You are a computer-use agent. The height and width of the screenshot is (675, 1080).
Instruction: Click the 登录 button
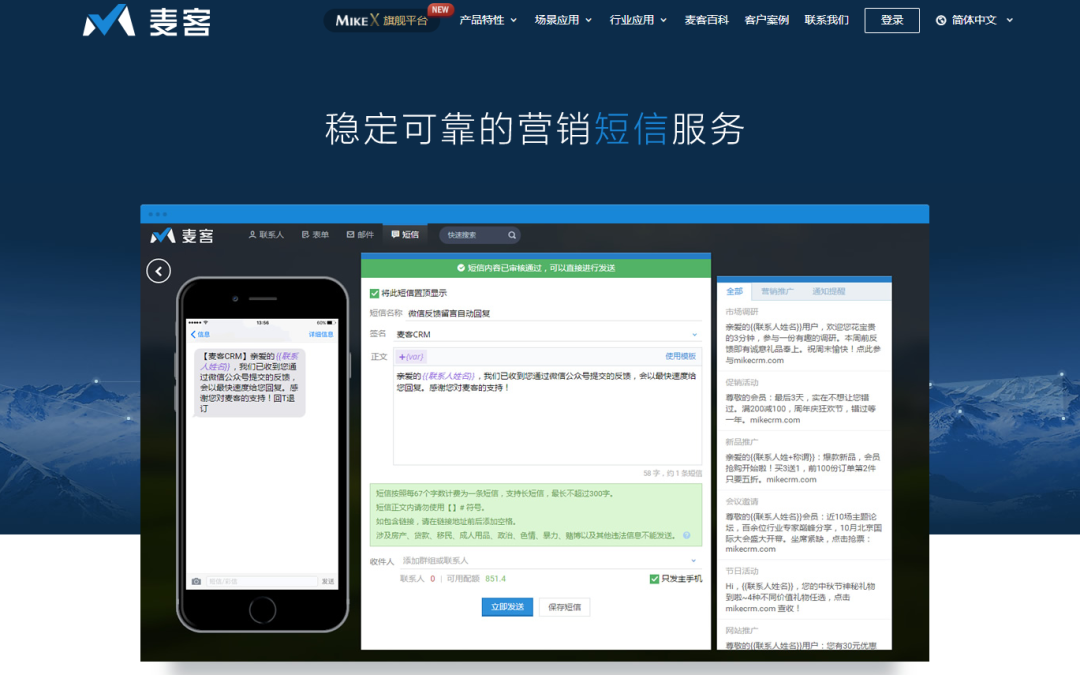point(892,20)
